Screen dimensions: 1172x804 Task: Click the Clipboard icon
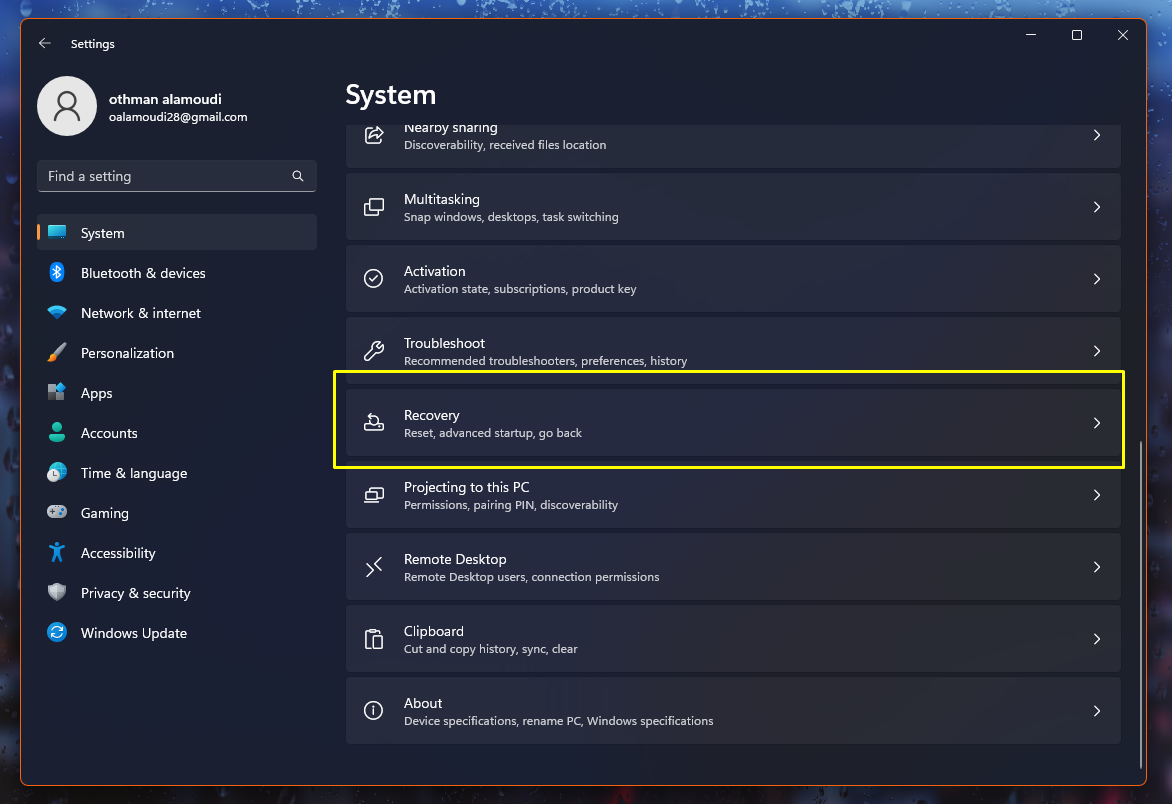[x=374, y=639]
